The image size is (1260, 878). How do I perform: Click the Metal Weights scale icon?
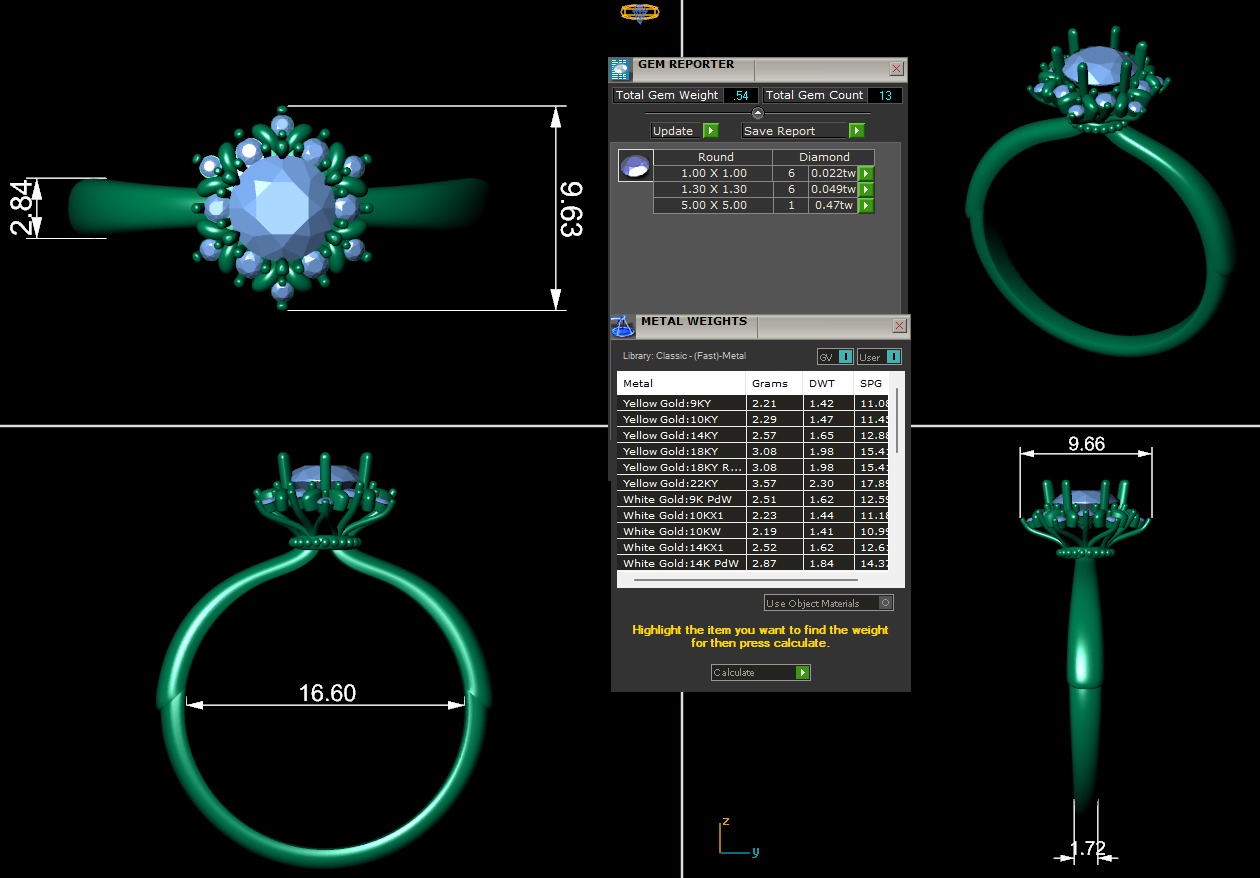(x=622, y=326)
